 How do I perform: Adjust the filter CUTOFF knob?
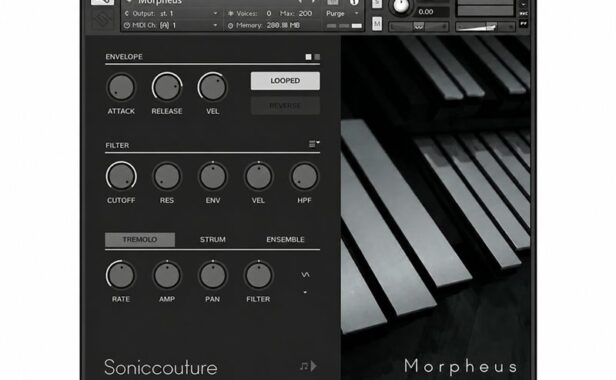[121, 176]
